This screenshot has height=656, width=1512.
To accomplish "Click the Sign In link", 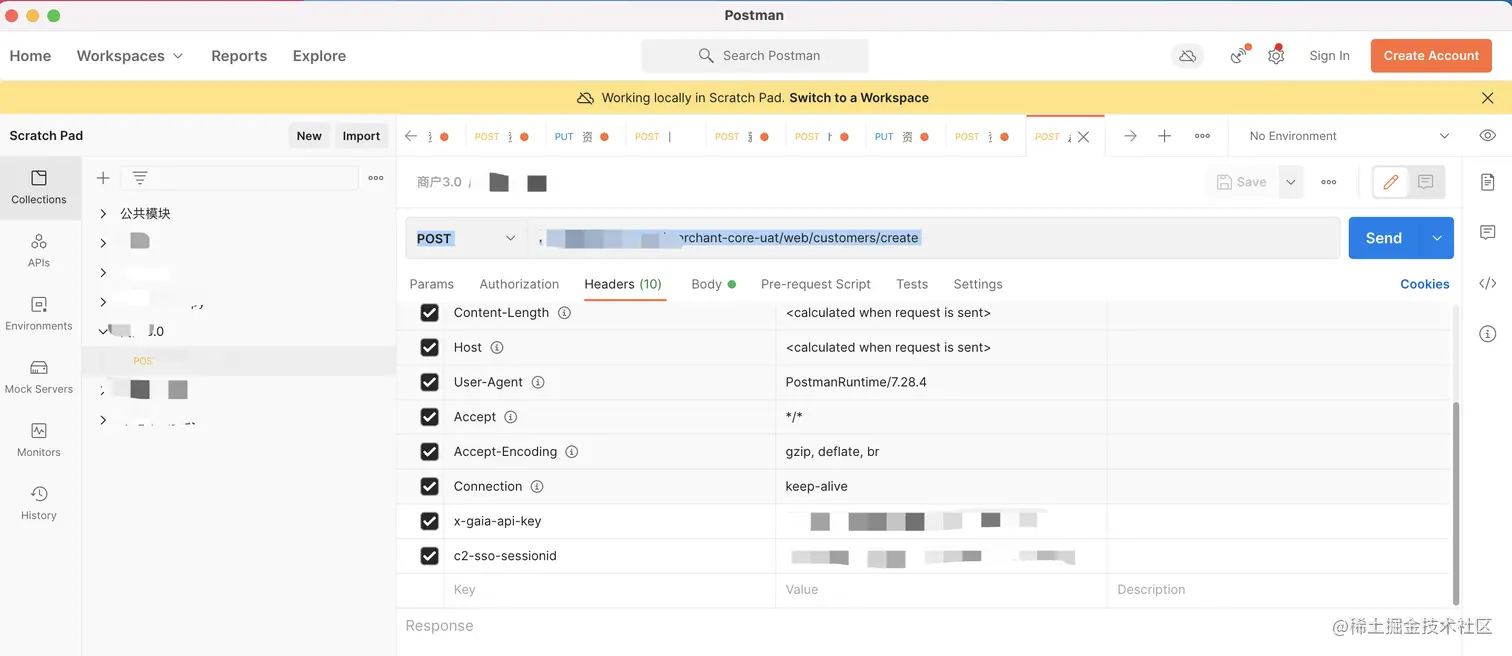I will pos(1329,56).
